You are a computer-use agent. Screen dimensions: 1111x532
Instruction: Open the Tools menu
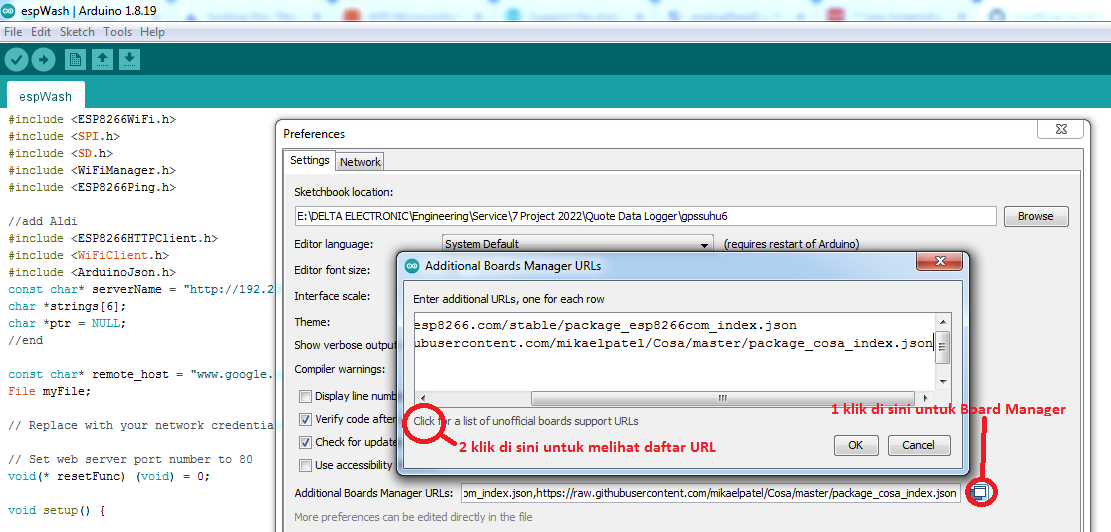[117, 32]
